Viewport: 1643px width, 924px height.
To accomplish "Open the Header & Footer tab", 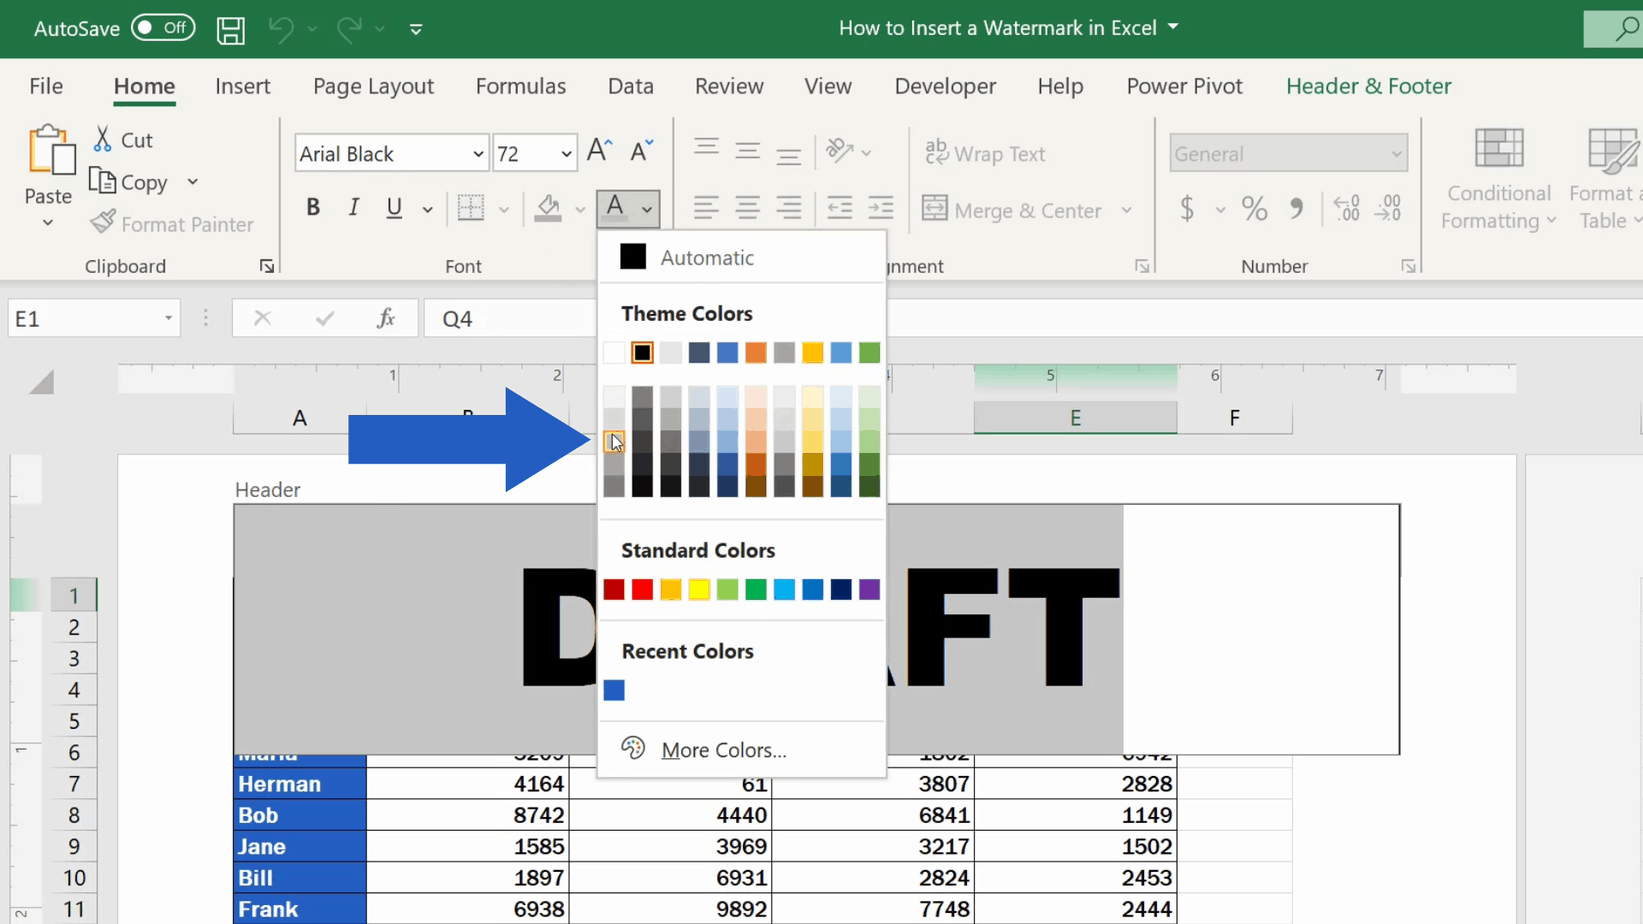I will [x=1368, y=86].
